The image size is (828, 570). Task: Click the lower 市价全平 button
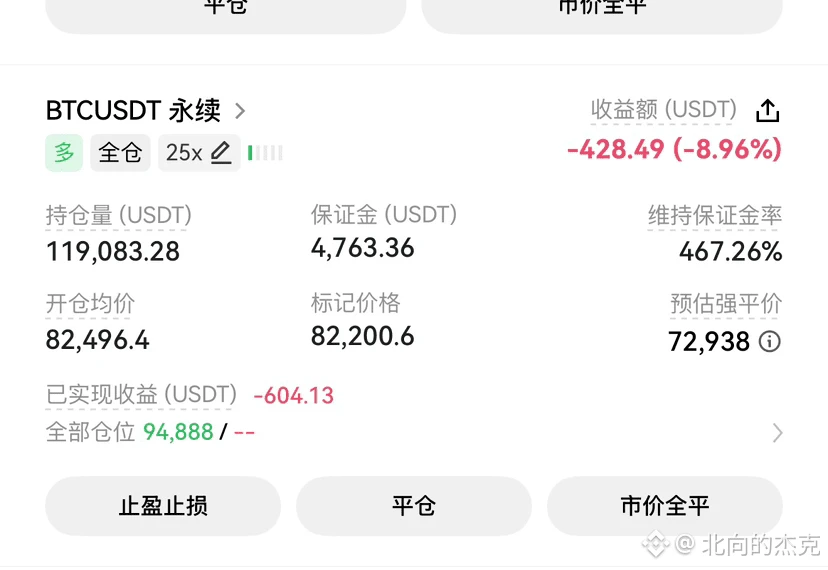click(664, 506)
